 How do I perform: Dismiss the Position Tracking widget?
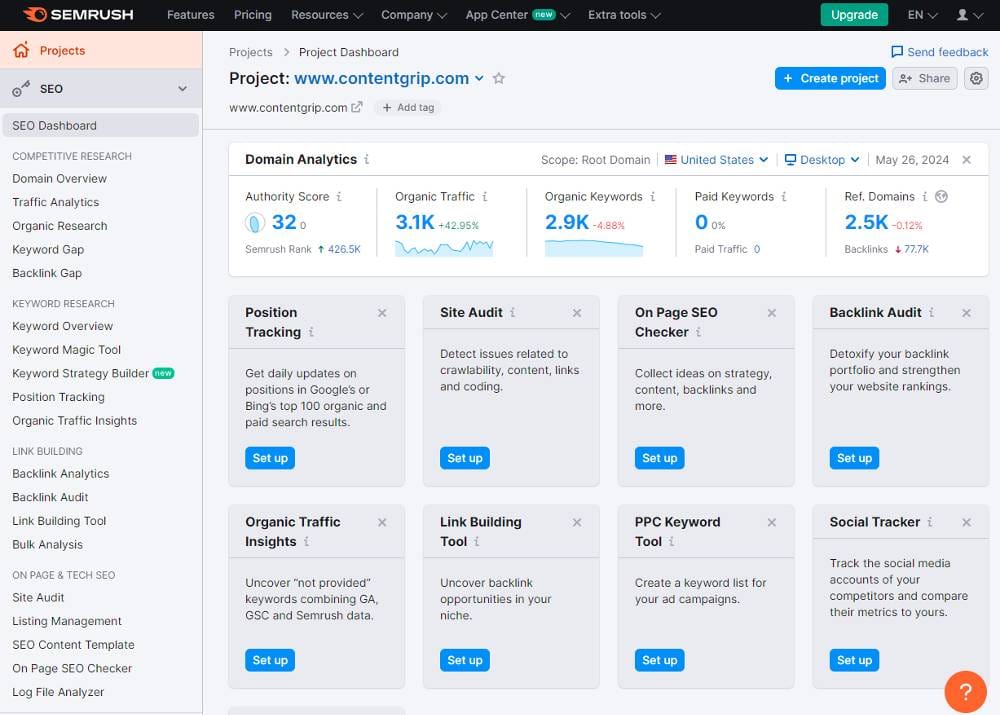tap(381, 312)
